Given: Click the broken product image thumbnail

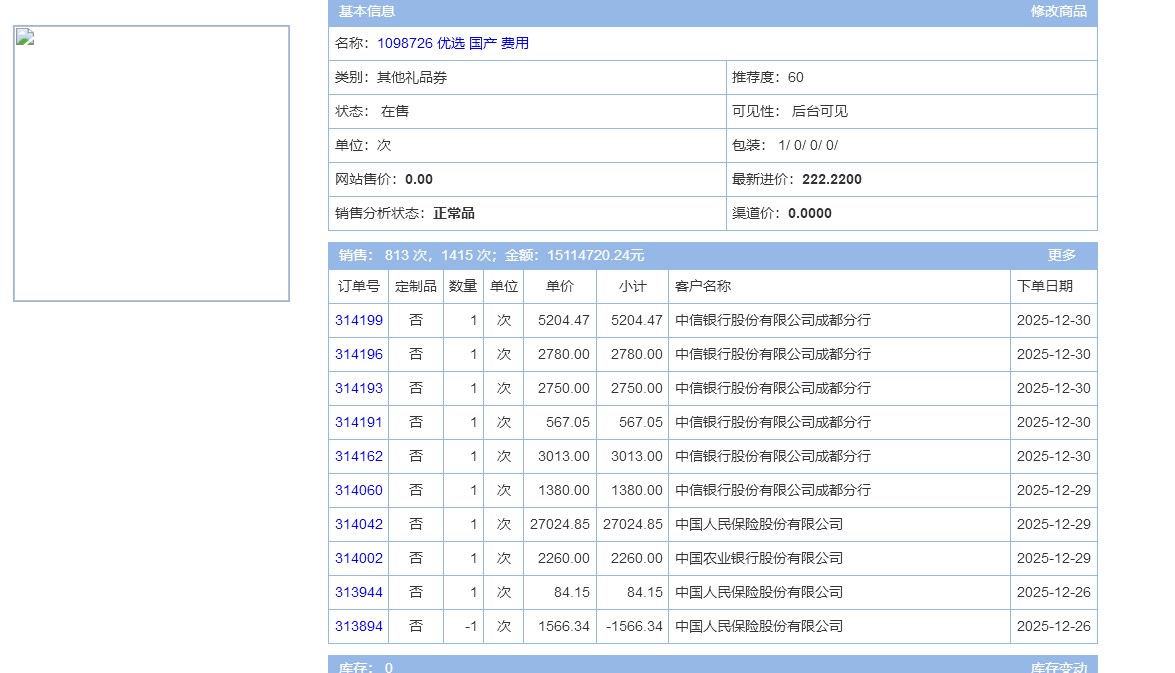Looking at the screenshot, I should (x=151, y=163).
